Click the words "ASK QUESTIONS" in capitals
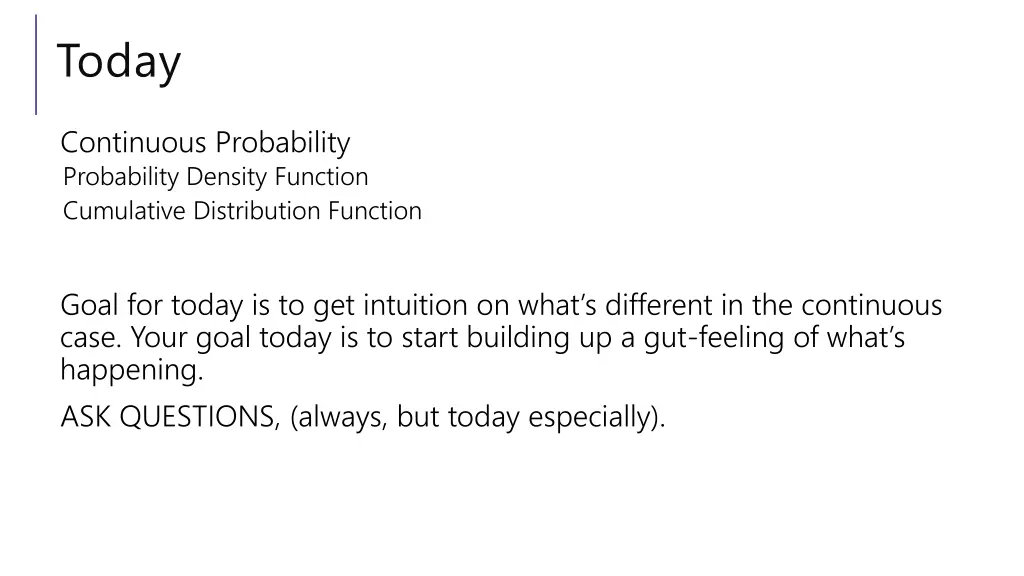 (169, 417)
